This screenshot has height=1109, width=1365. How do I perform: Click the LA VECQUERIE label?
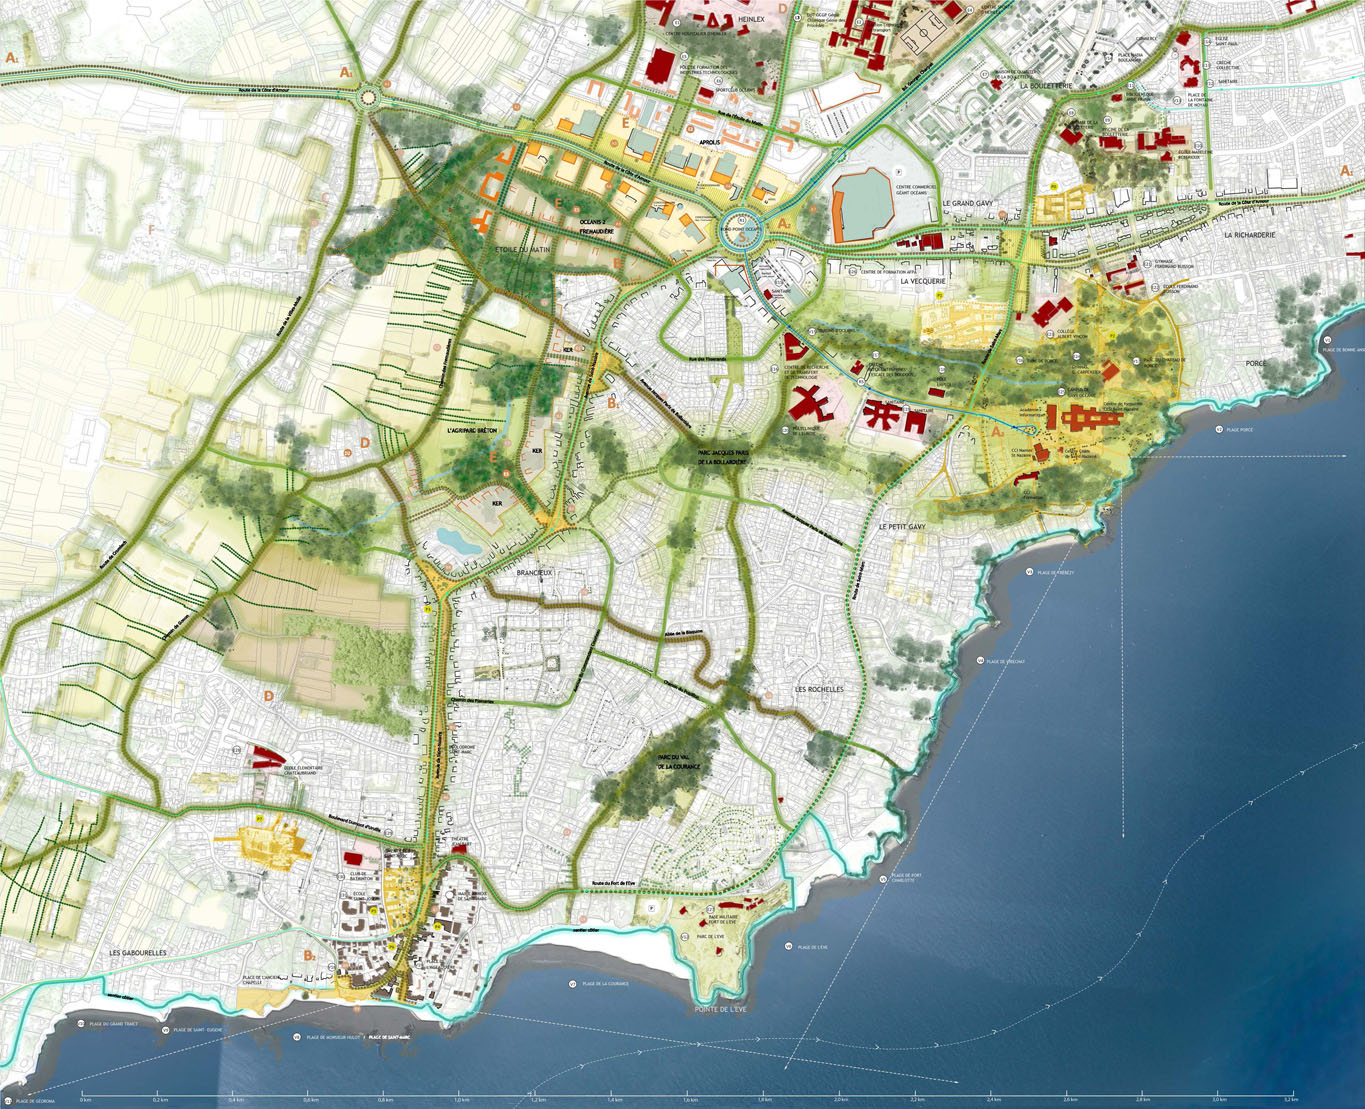pos(923,282)
